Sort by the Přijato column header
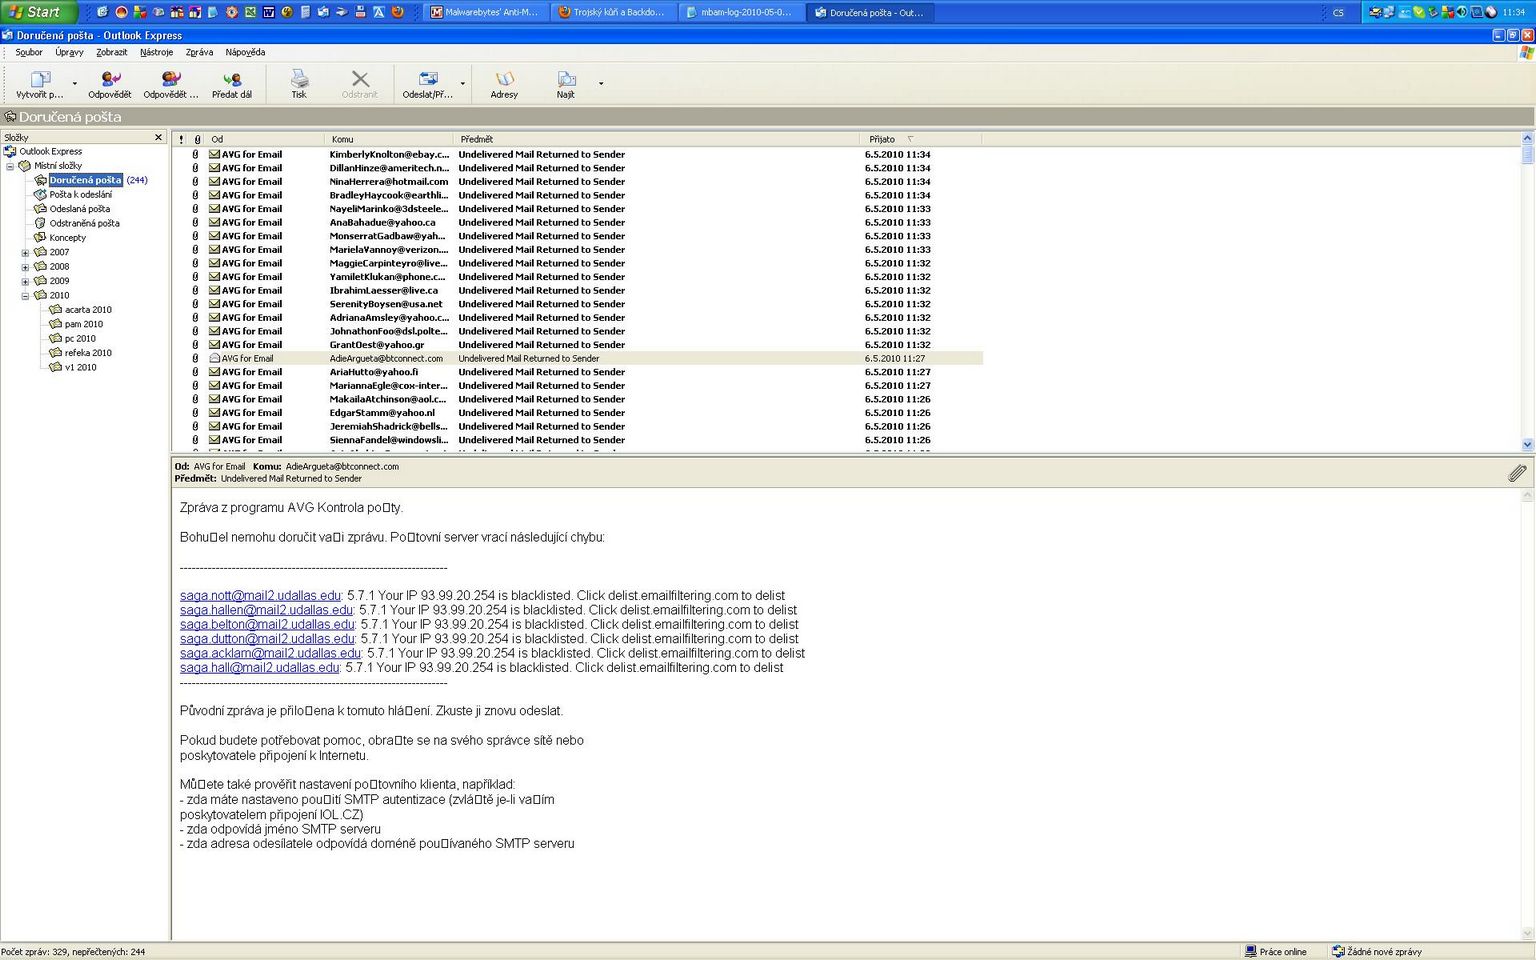Image resolution: width=1536 pixels, height=960 pixels. [x=920, y=140]
